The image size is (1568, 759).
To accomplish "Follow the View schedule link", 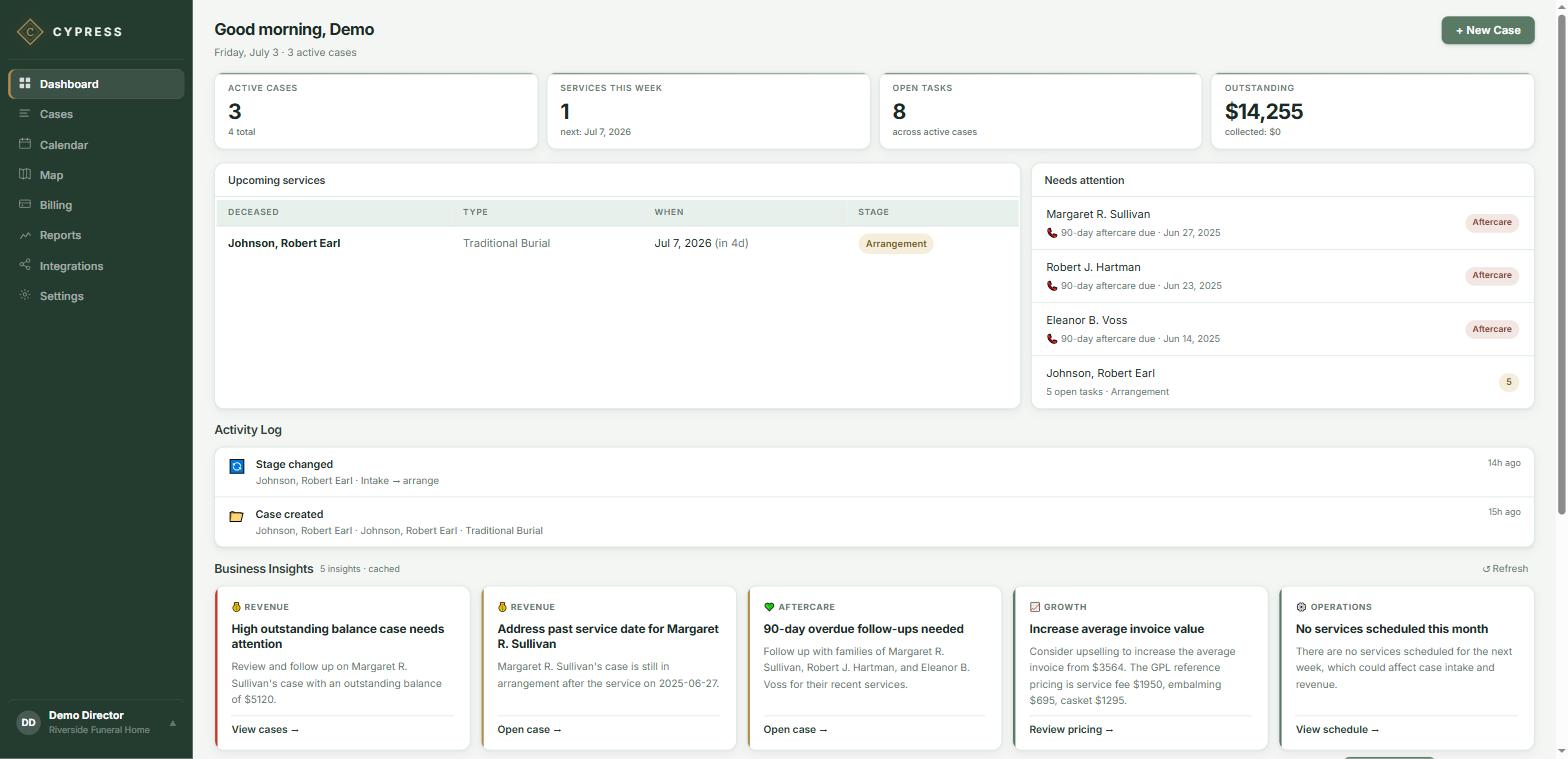I will click(x=1337, y=729).
